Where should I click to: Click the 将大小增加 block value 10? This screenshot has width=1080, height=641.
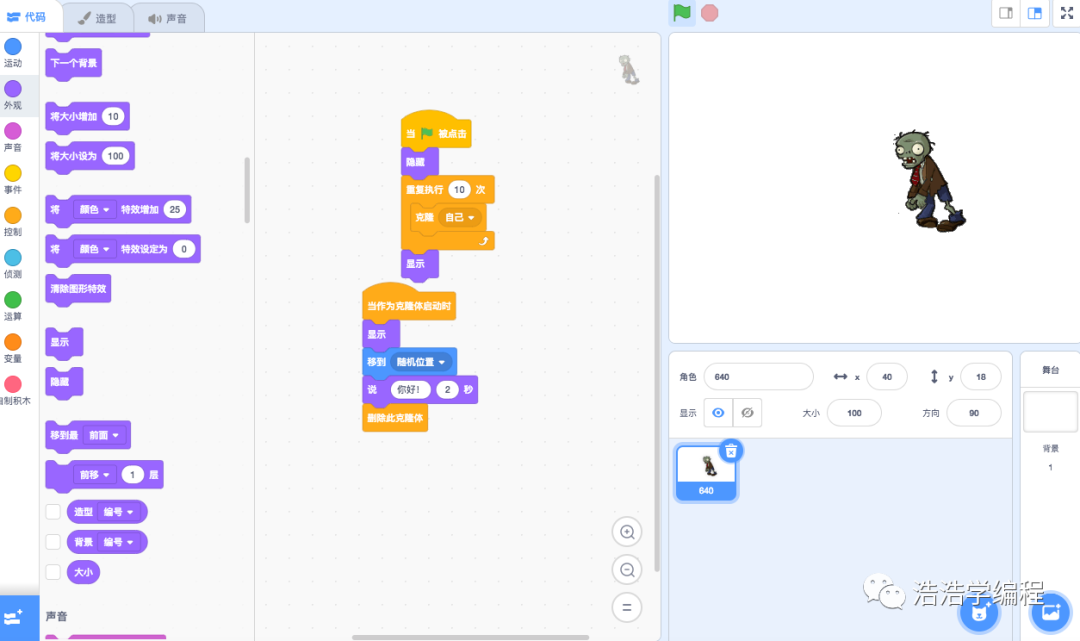tap(113, 116)
